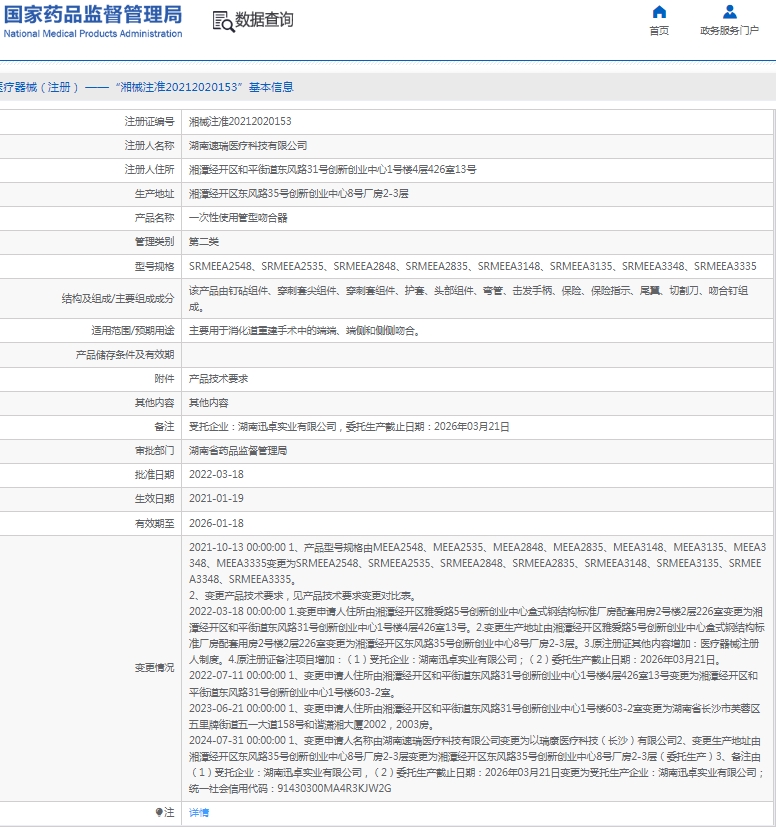
Task: Click the 数据查询 magnifier icon
Action: click(x=224, y=22)
